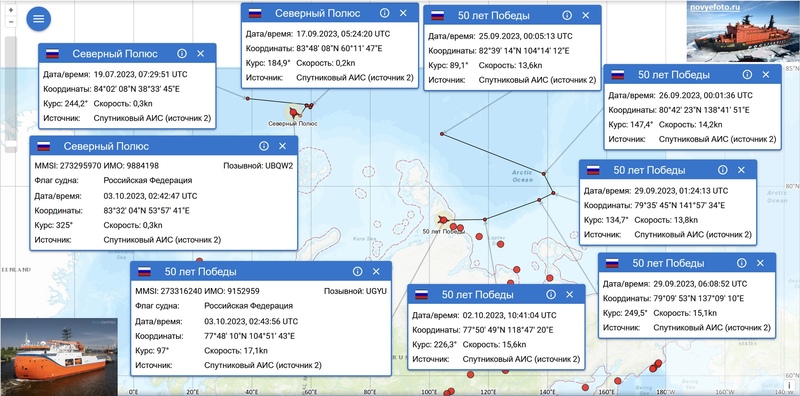Viewport: 800px width, 396px height.
Task: Select the 50 лет Победы ship marker on the map
Action: (x=443, y=220)
